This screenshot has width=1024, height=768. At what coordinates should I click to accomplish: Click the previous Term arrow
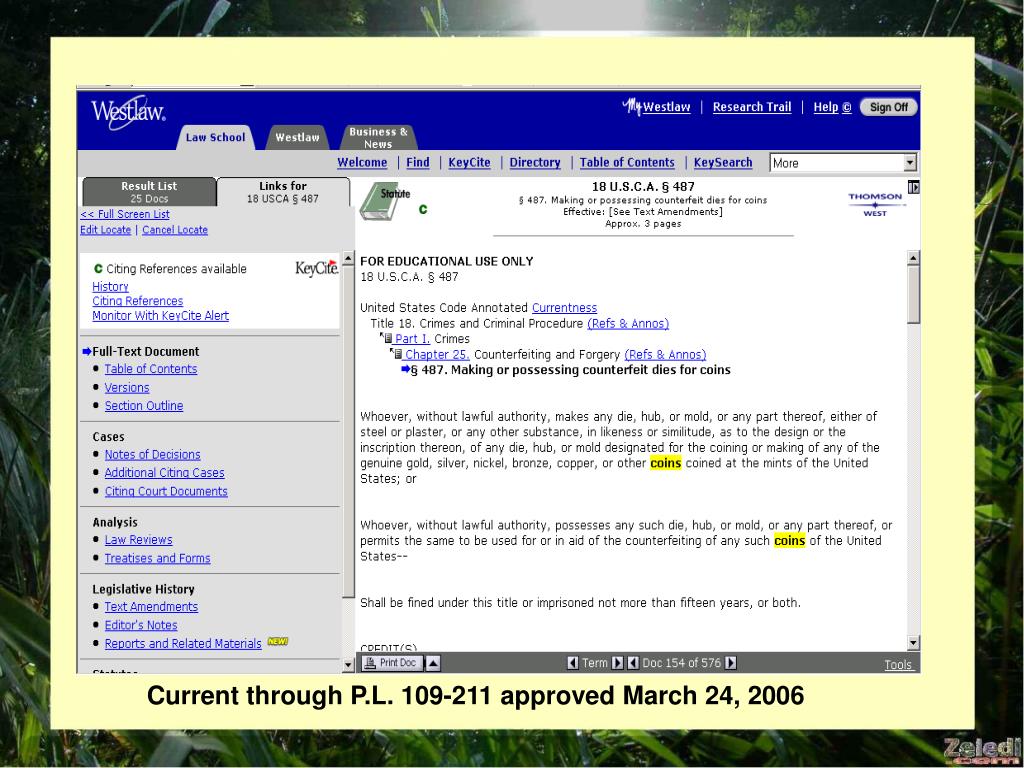(573, 663)
